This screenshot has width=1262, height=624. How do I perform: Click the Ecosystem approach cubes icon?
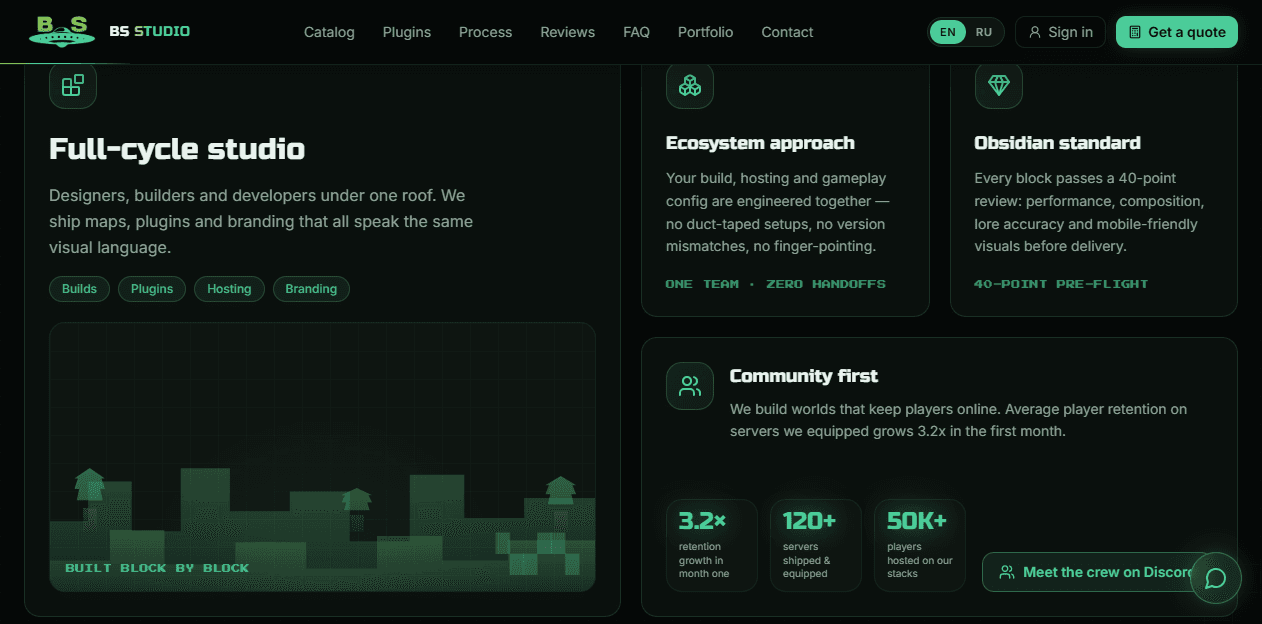click(690, 85)
